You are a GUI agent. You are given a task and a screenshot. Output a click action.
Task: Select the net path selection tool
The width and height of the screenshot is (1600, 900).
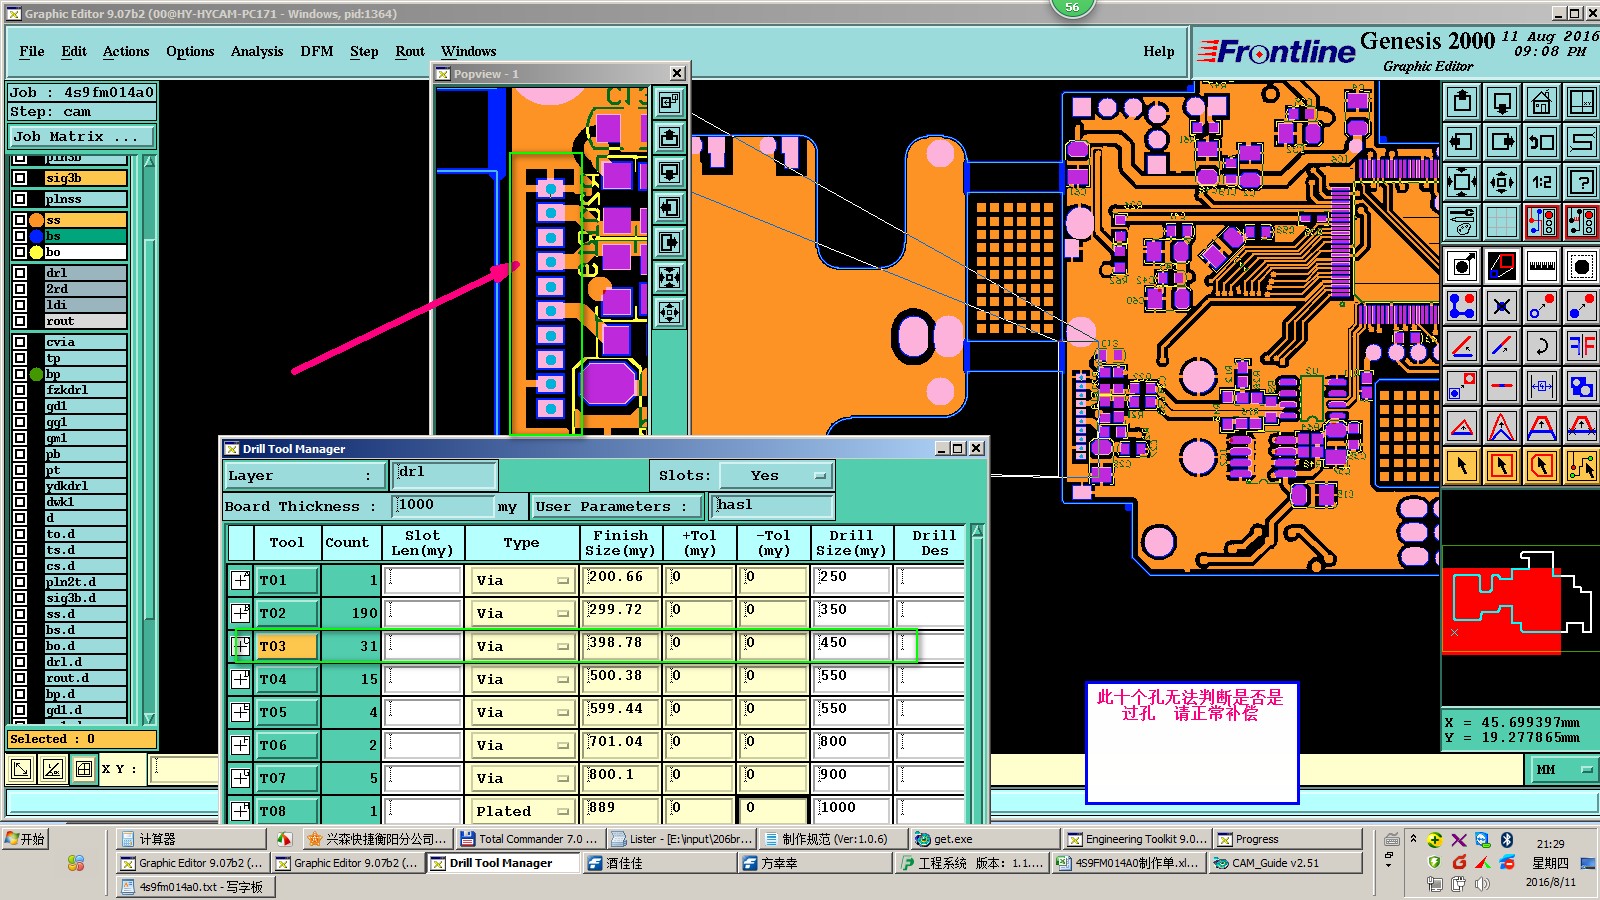[x=1582, y=466]
